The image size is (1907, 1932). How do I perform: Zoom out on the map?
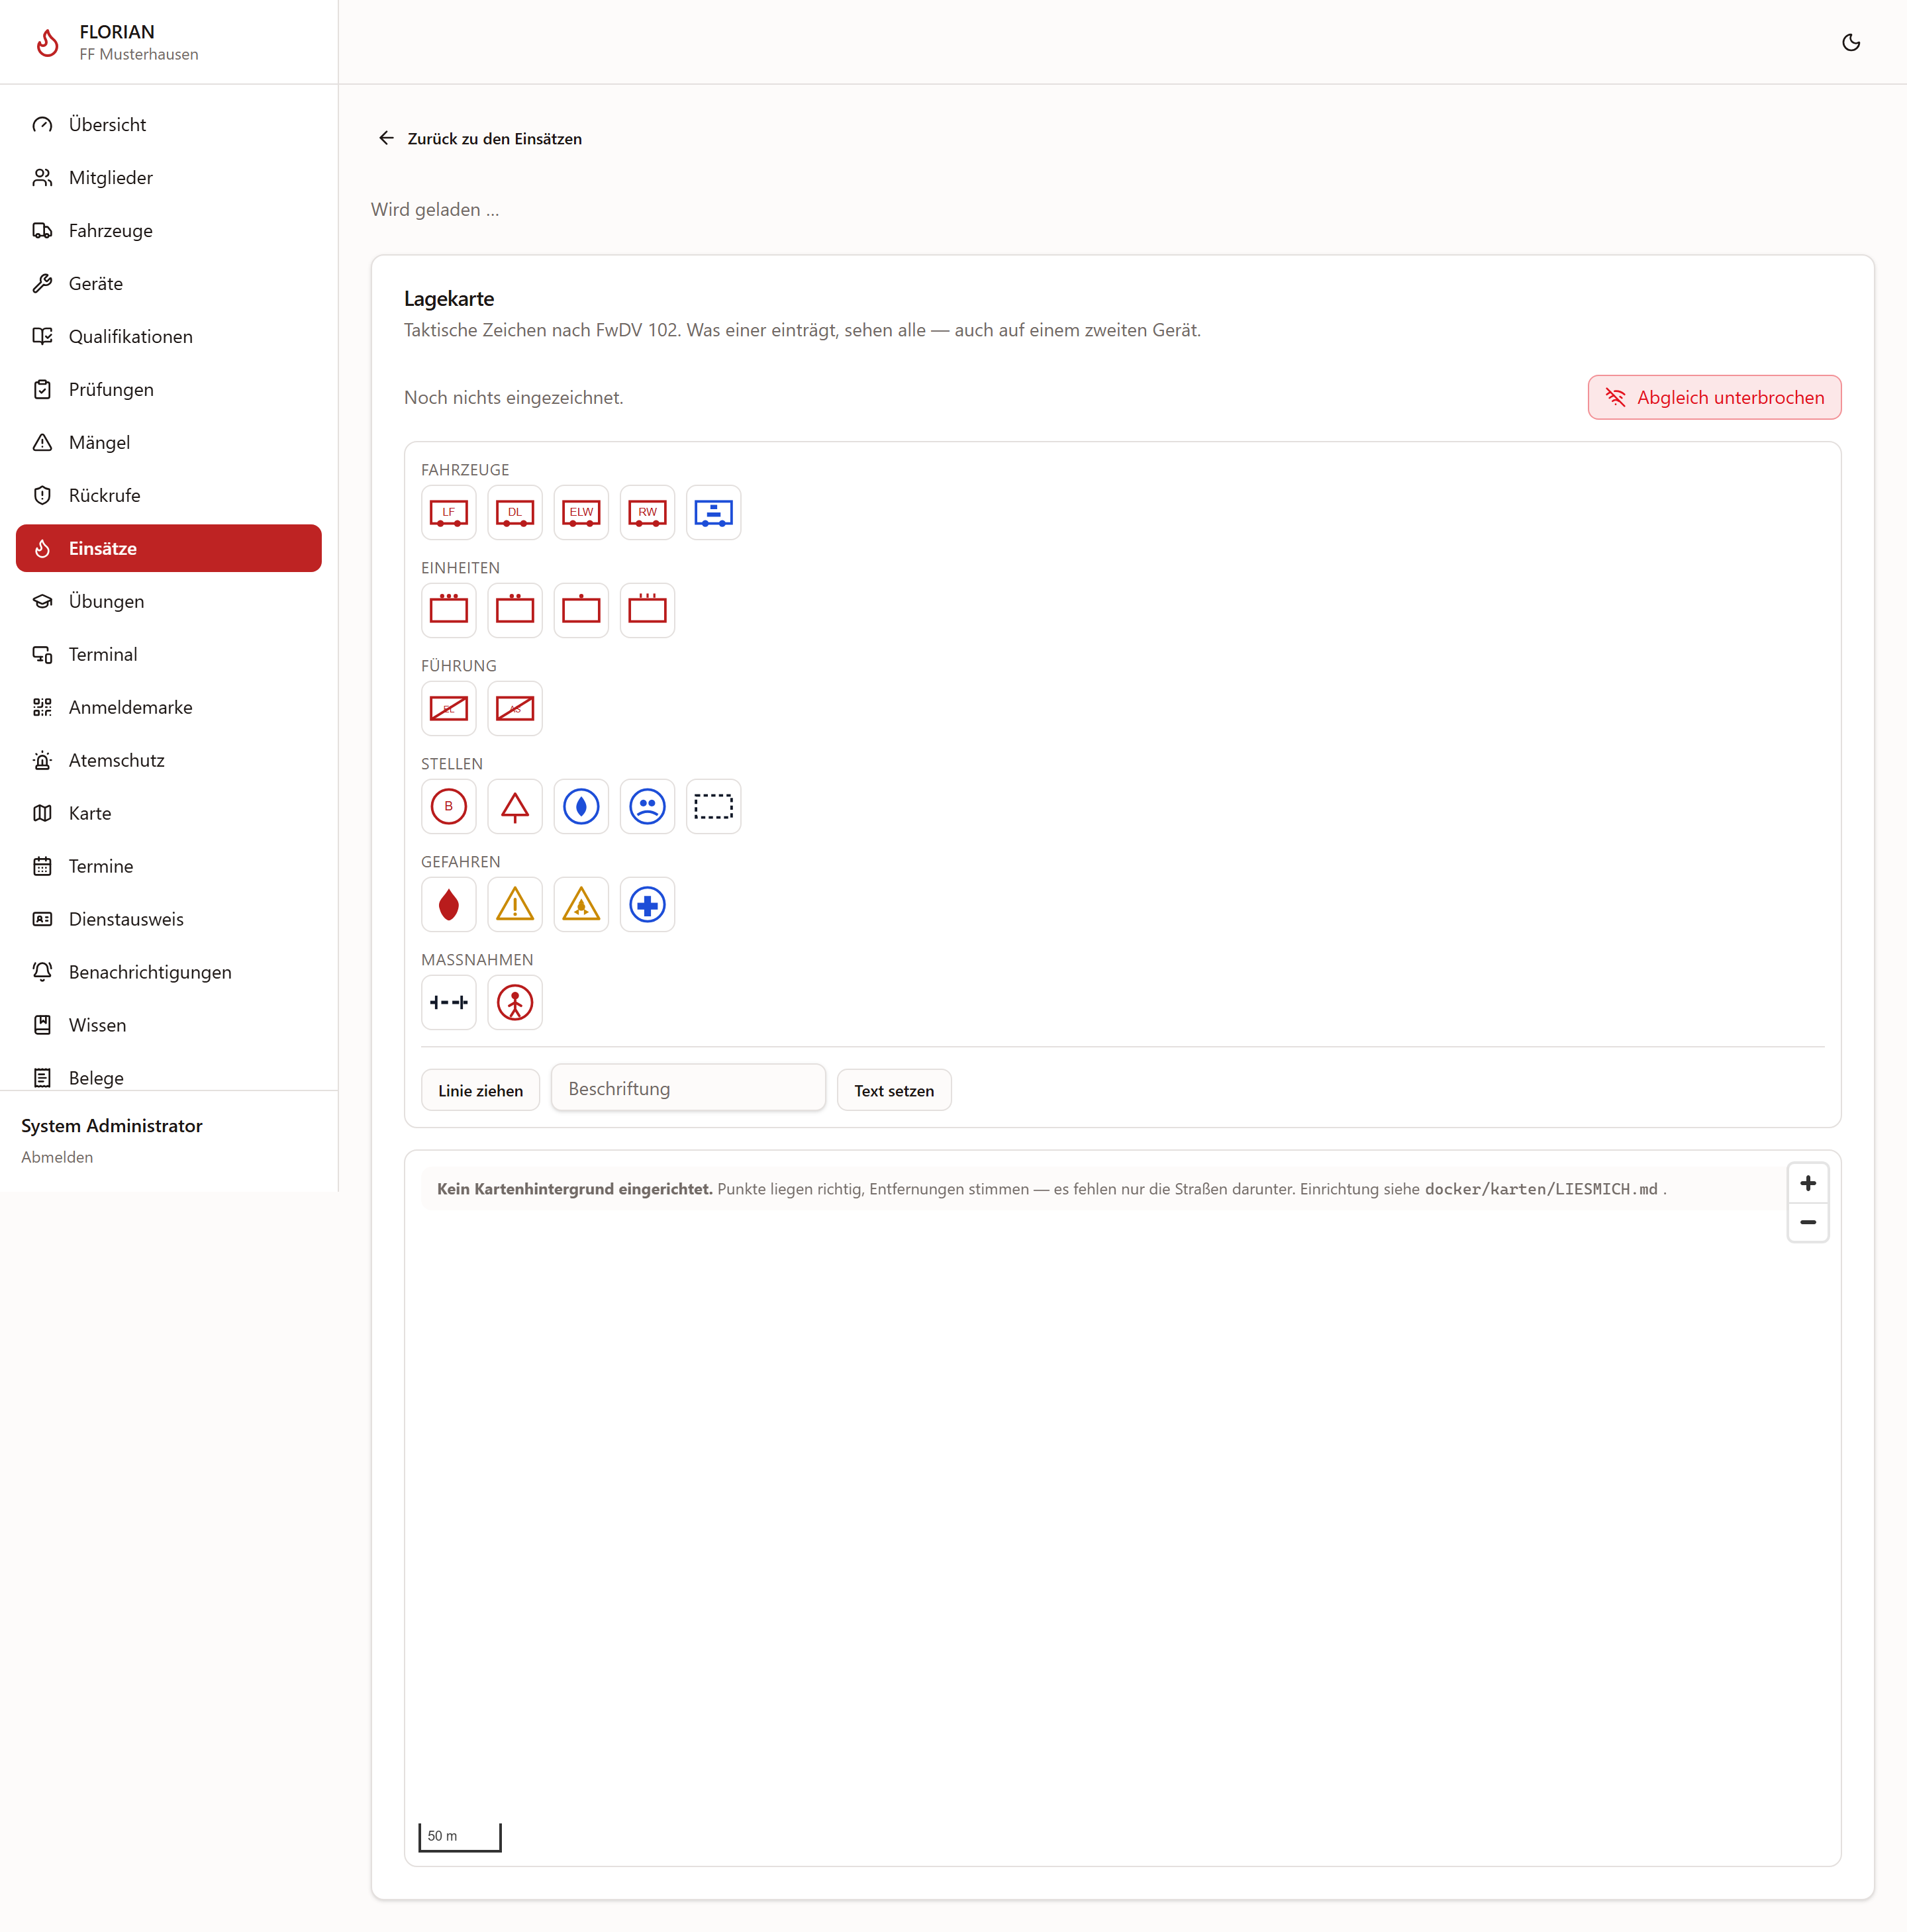tap(1808, 1223)
